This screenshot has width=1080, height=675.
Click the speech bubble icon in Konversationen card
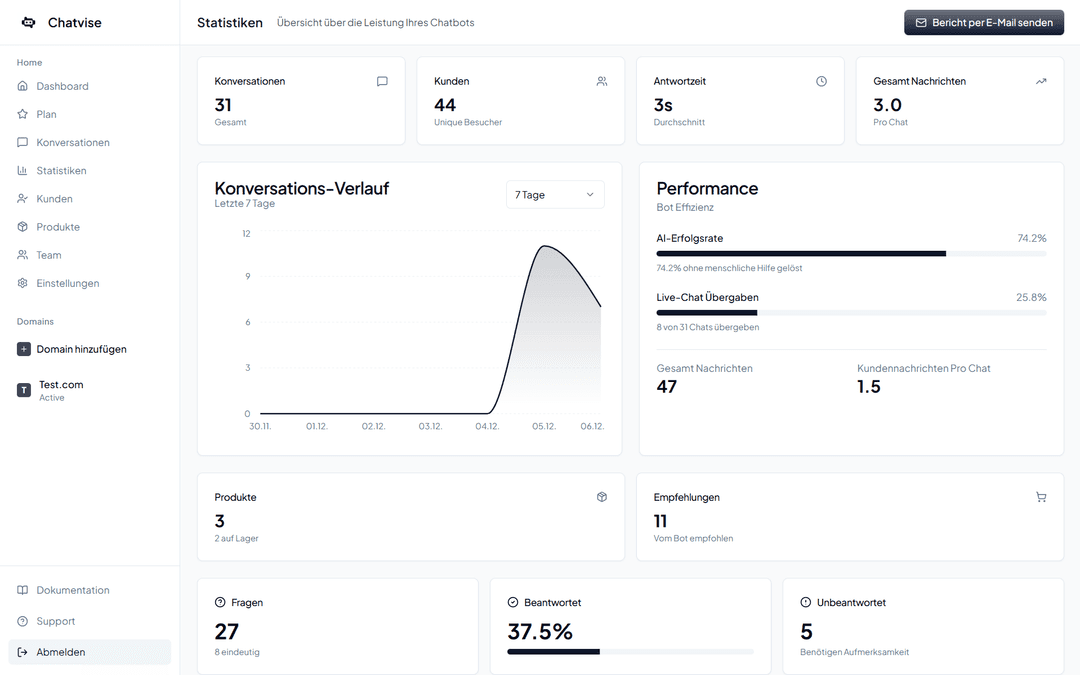click(382, 81)
